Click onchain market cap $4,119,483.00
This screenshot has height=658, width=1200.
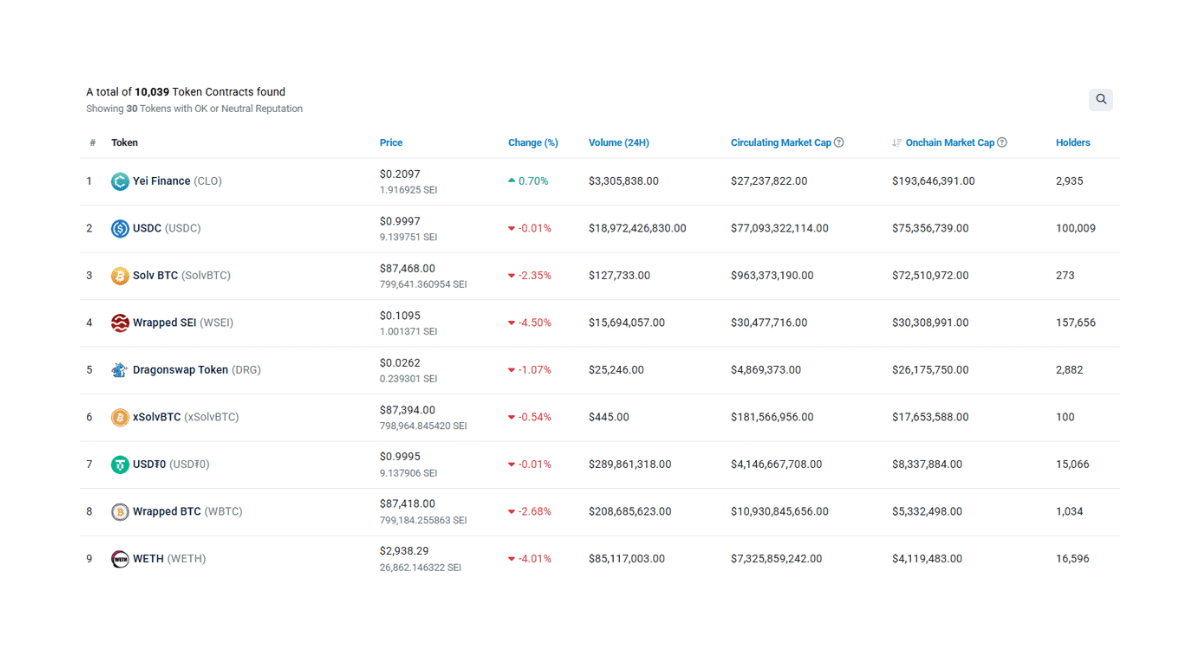(x=927, y=558)
